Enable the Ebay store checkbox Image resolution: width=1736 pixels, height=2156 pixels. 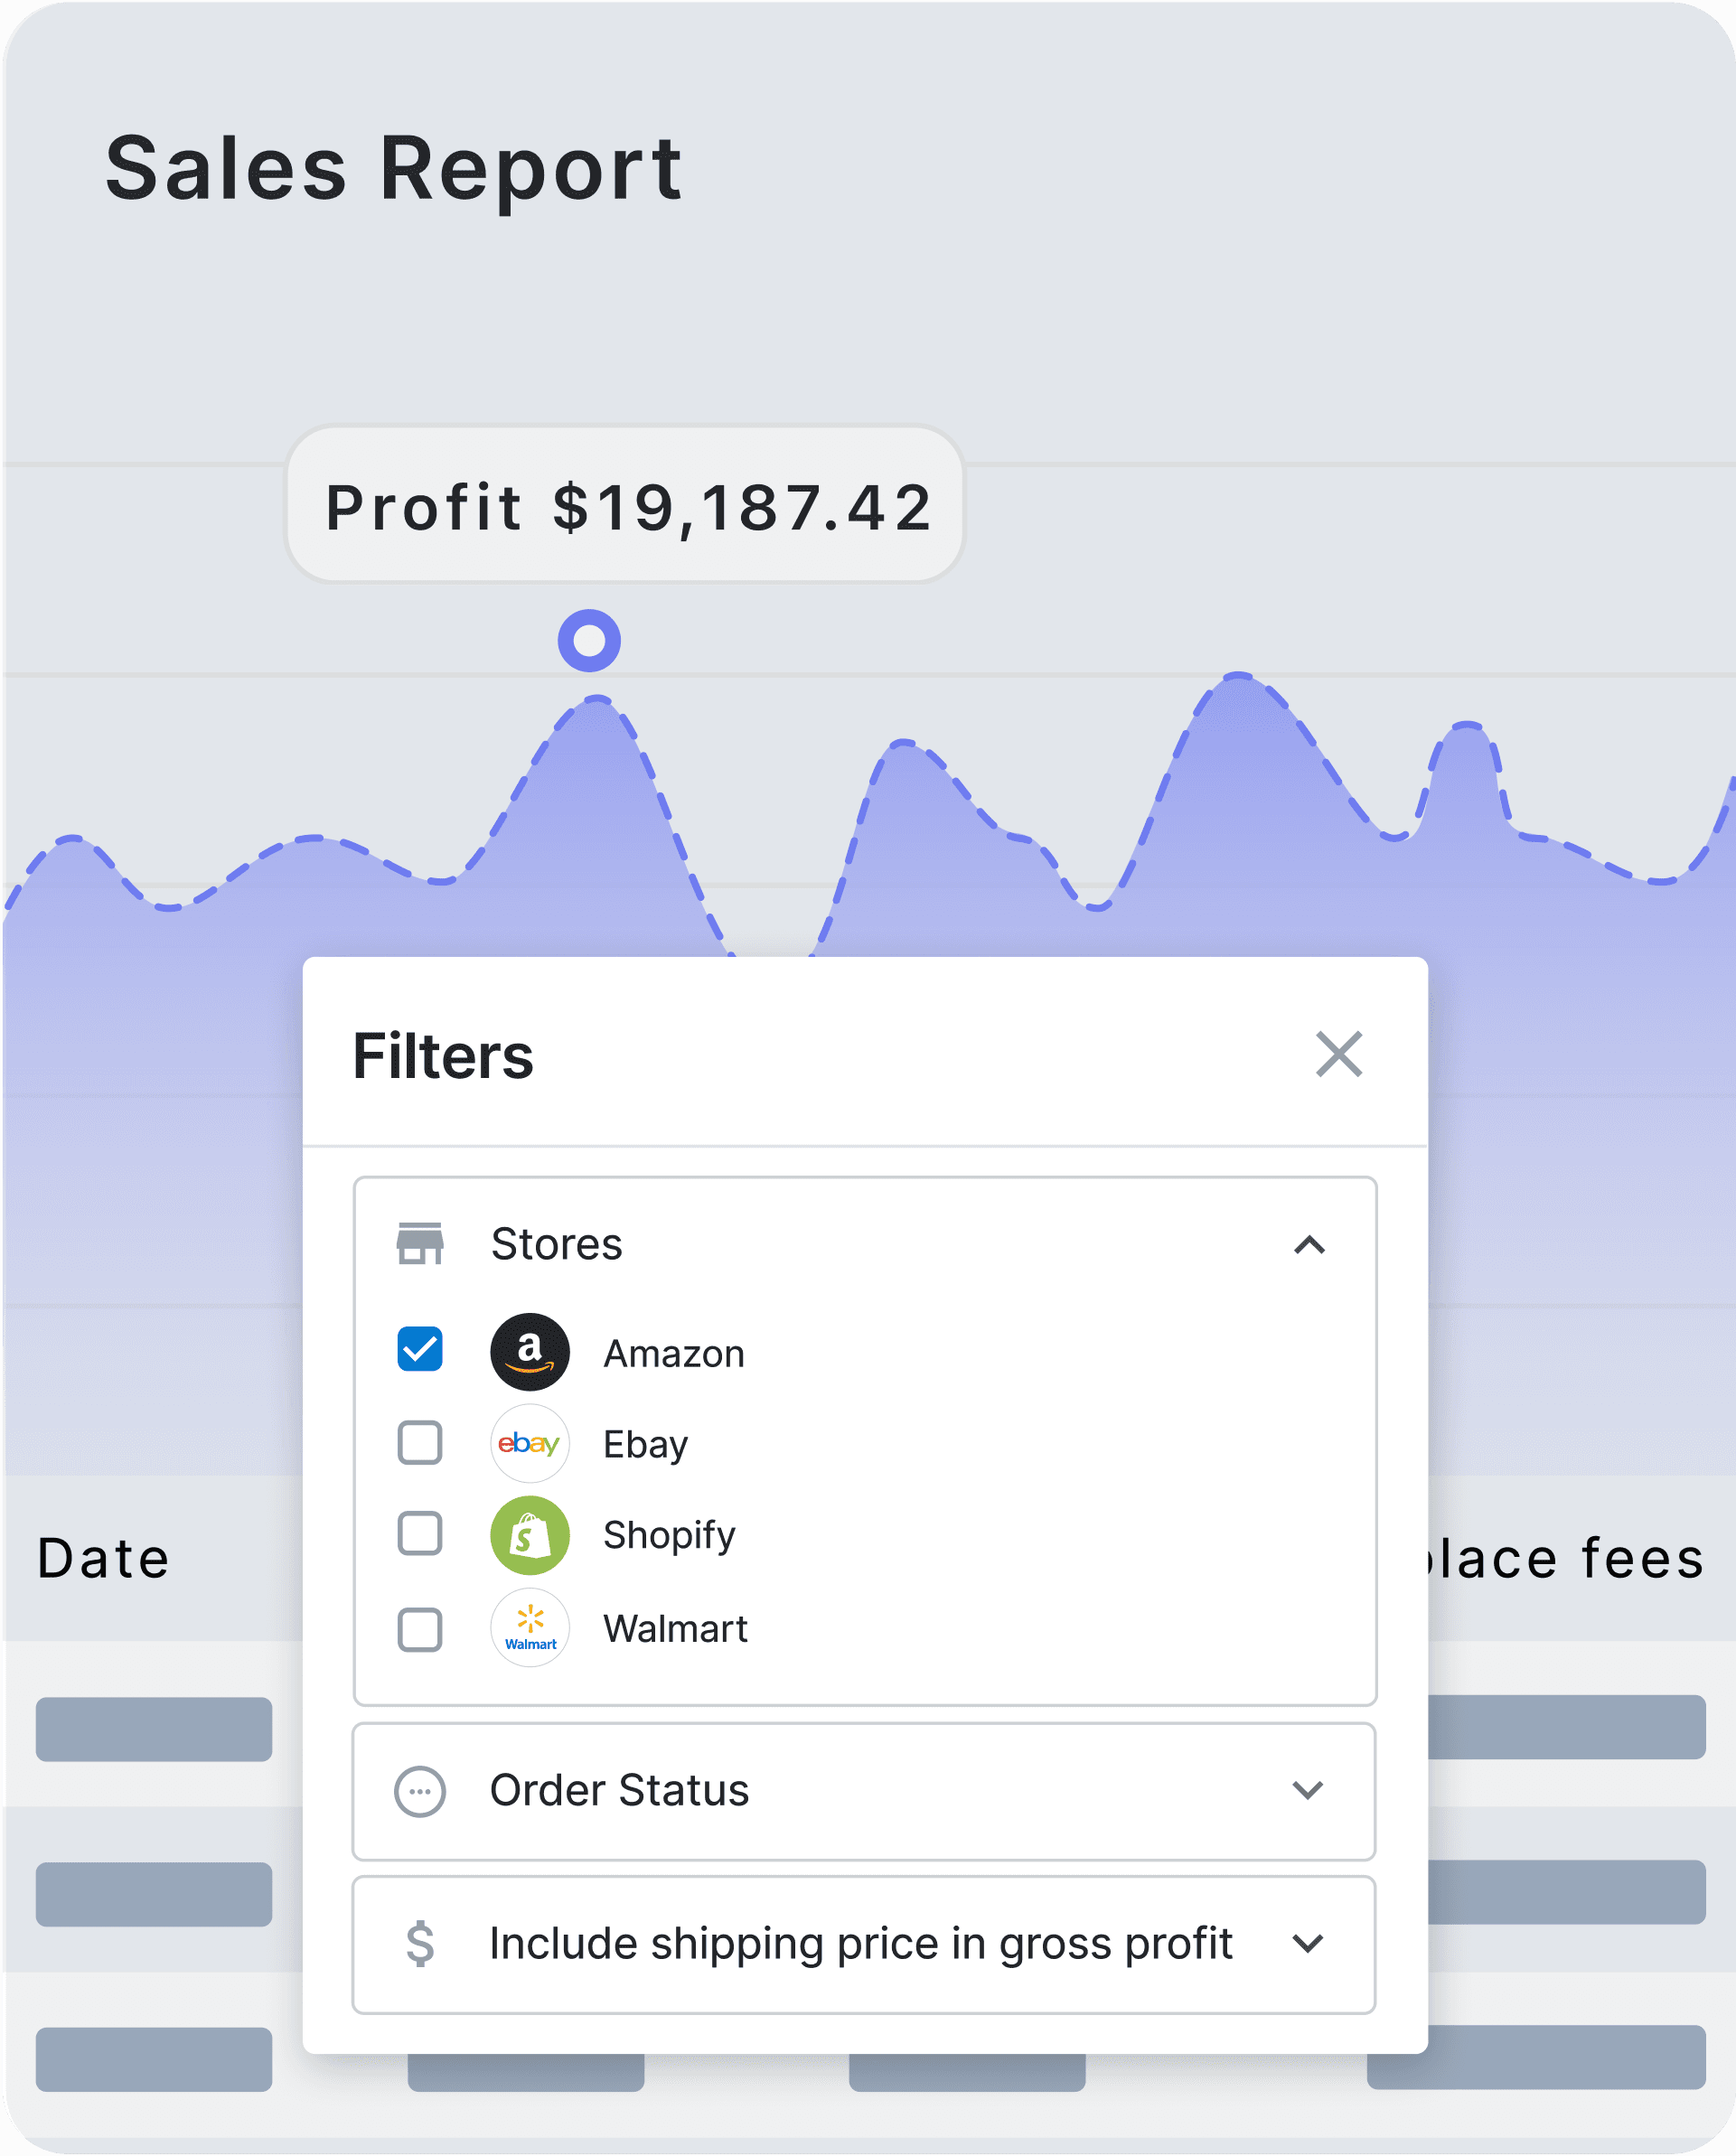tap(420, 1442)
